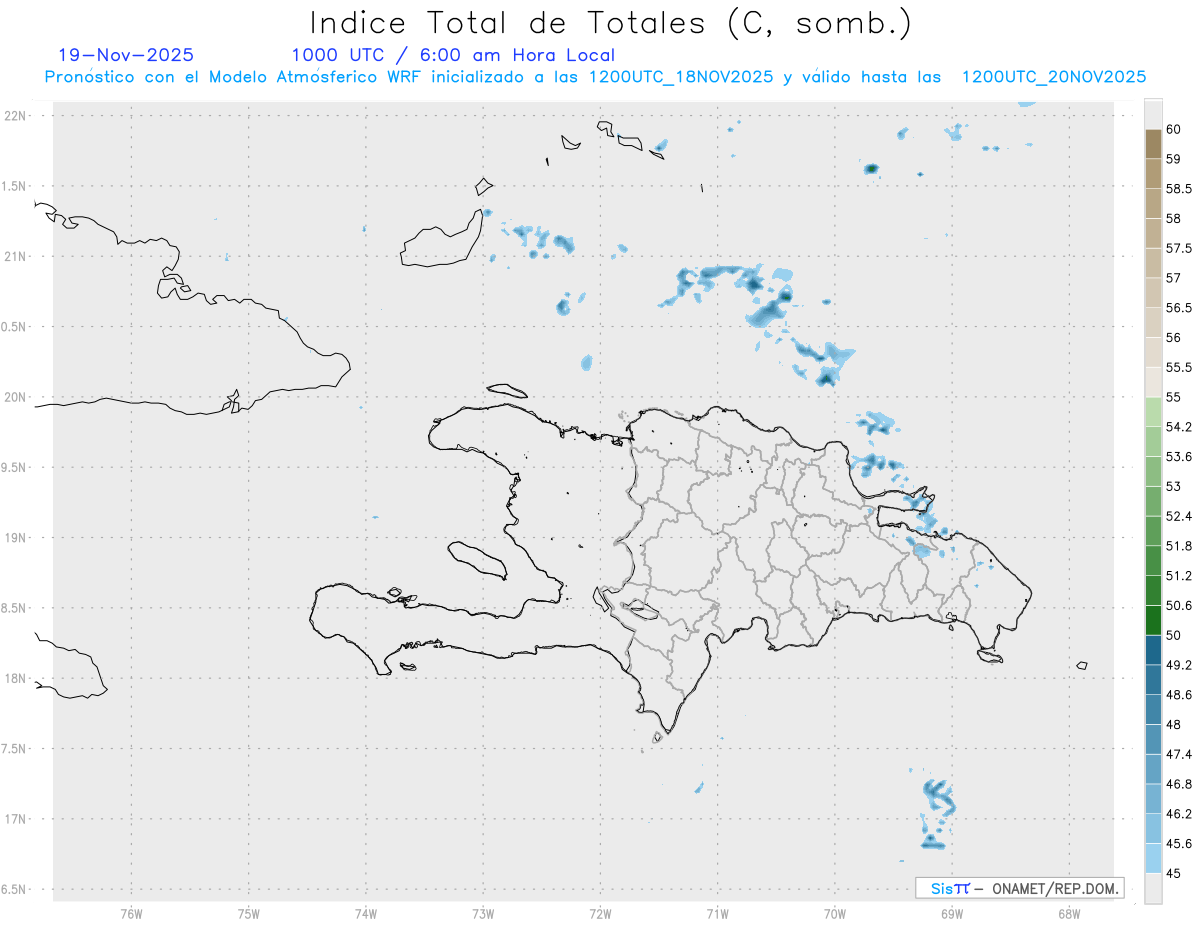Click the colorbar value label 46.2
This screenshot has width=1200, height=927.
point(1179,814)
